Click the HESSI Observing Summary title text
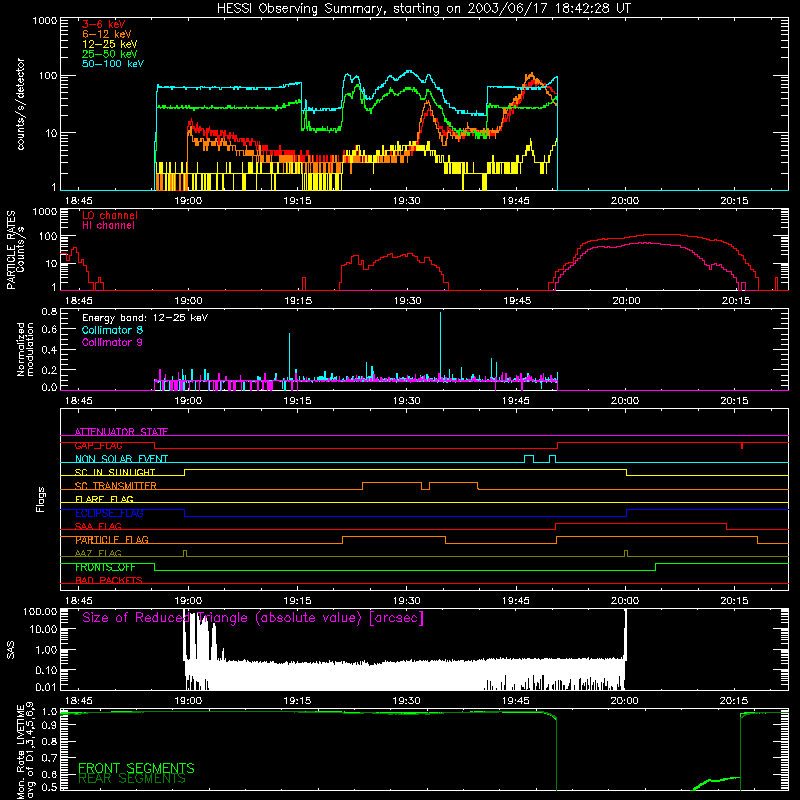The image size is (800, 800). (423, 8)
